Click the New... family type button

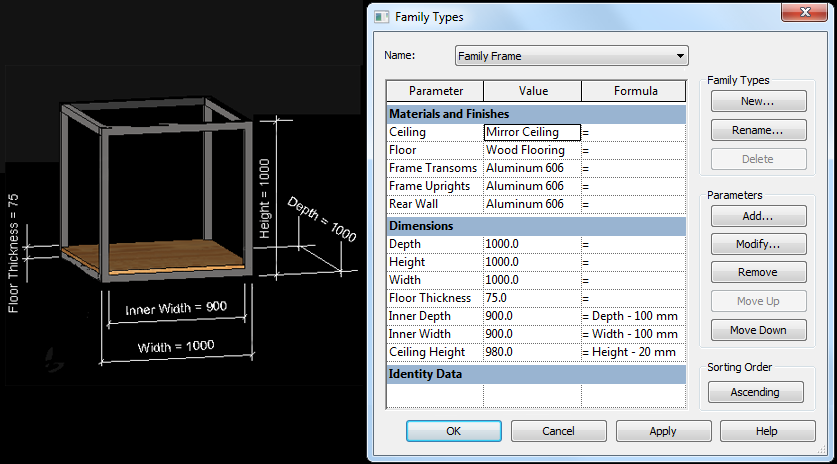[758, 101]
